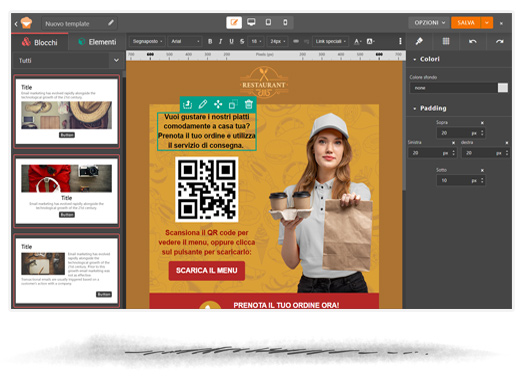Redo the last action

499,41
